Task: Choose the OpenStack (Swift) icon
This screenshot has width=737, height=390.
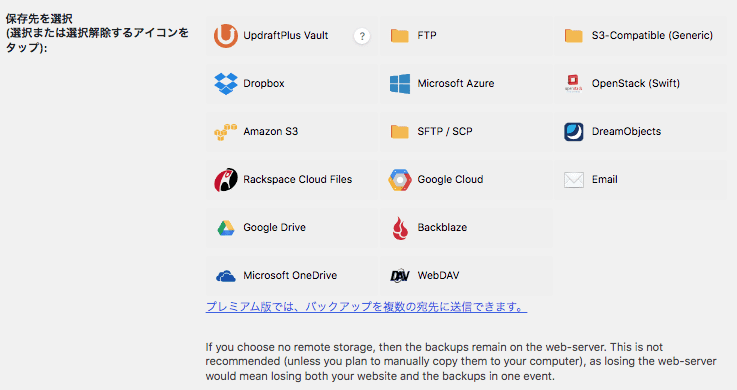Action: [x=573, y=84]
